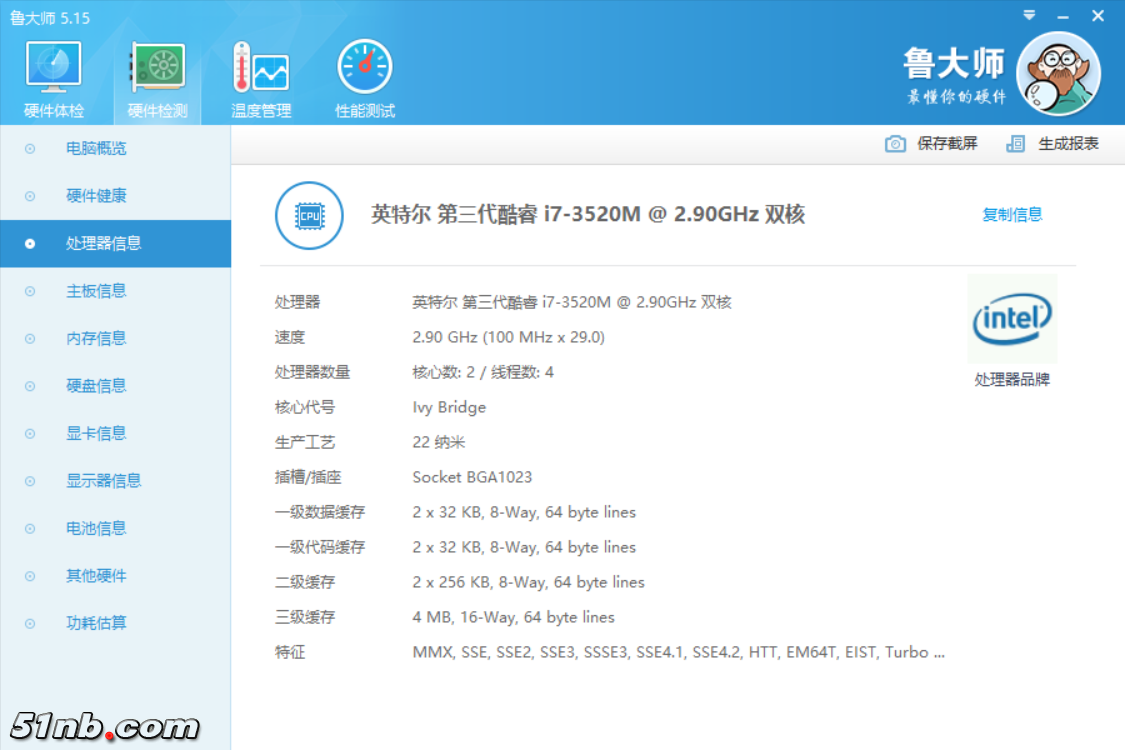Go to 硬盘信息 page
The width and height of the screenshot is (1125, 750).
pos(96,386)
